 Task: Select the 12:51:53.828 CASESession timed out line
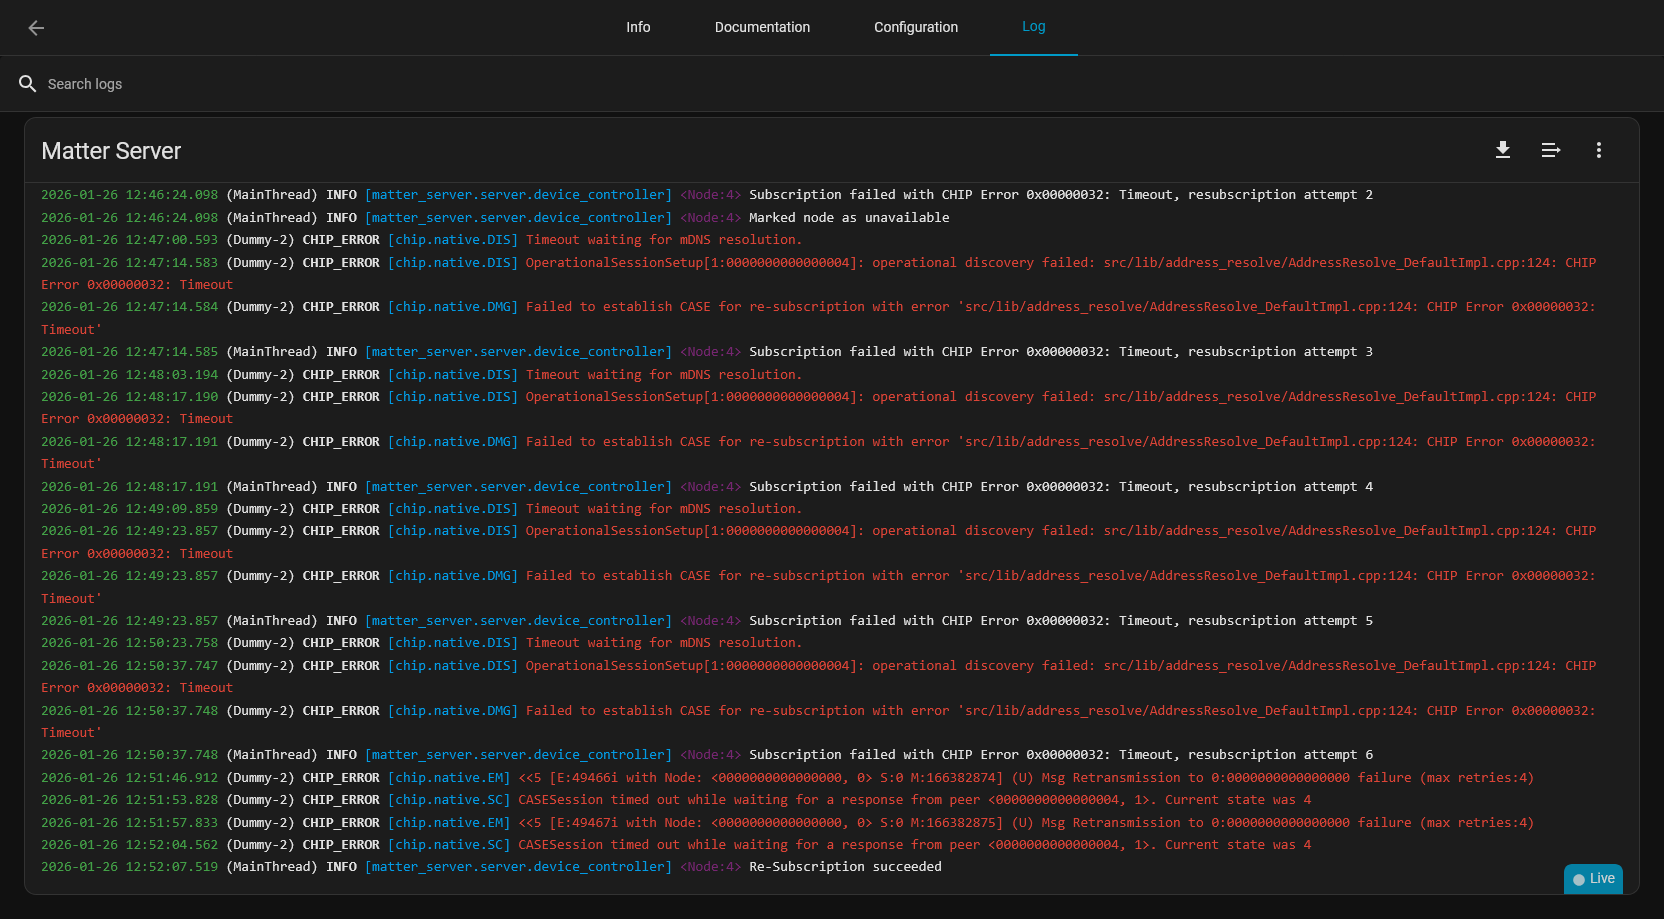(913, 800)
